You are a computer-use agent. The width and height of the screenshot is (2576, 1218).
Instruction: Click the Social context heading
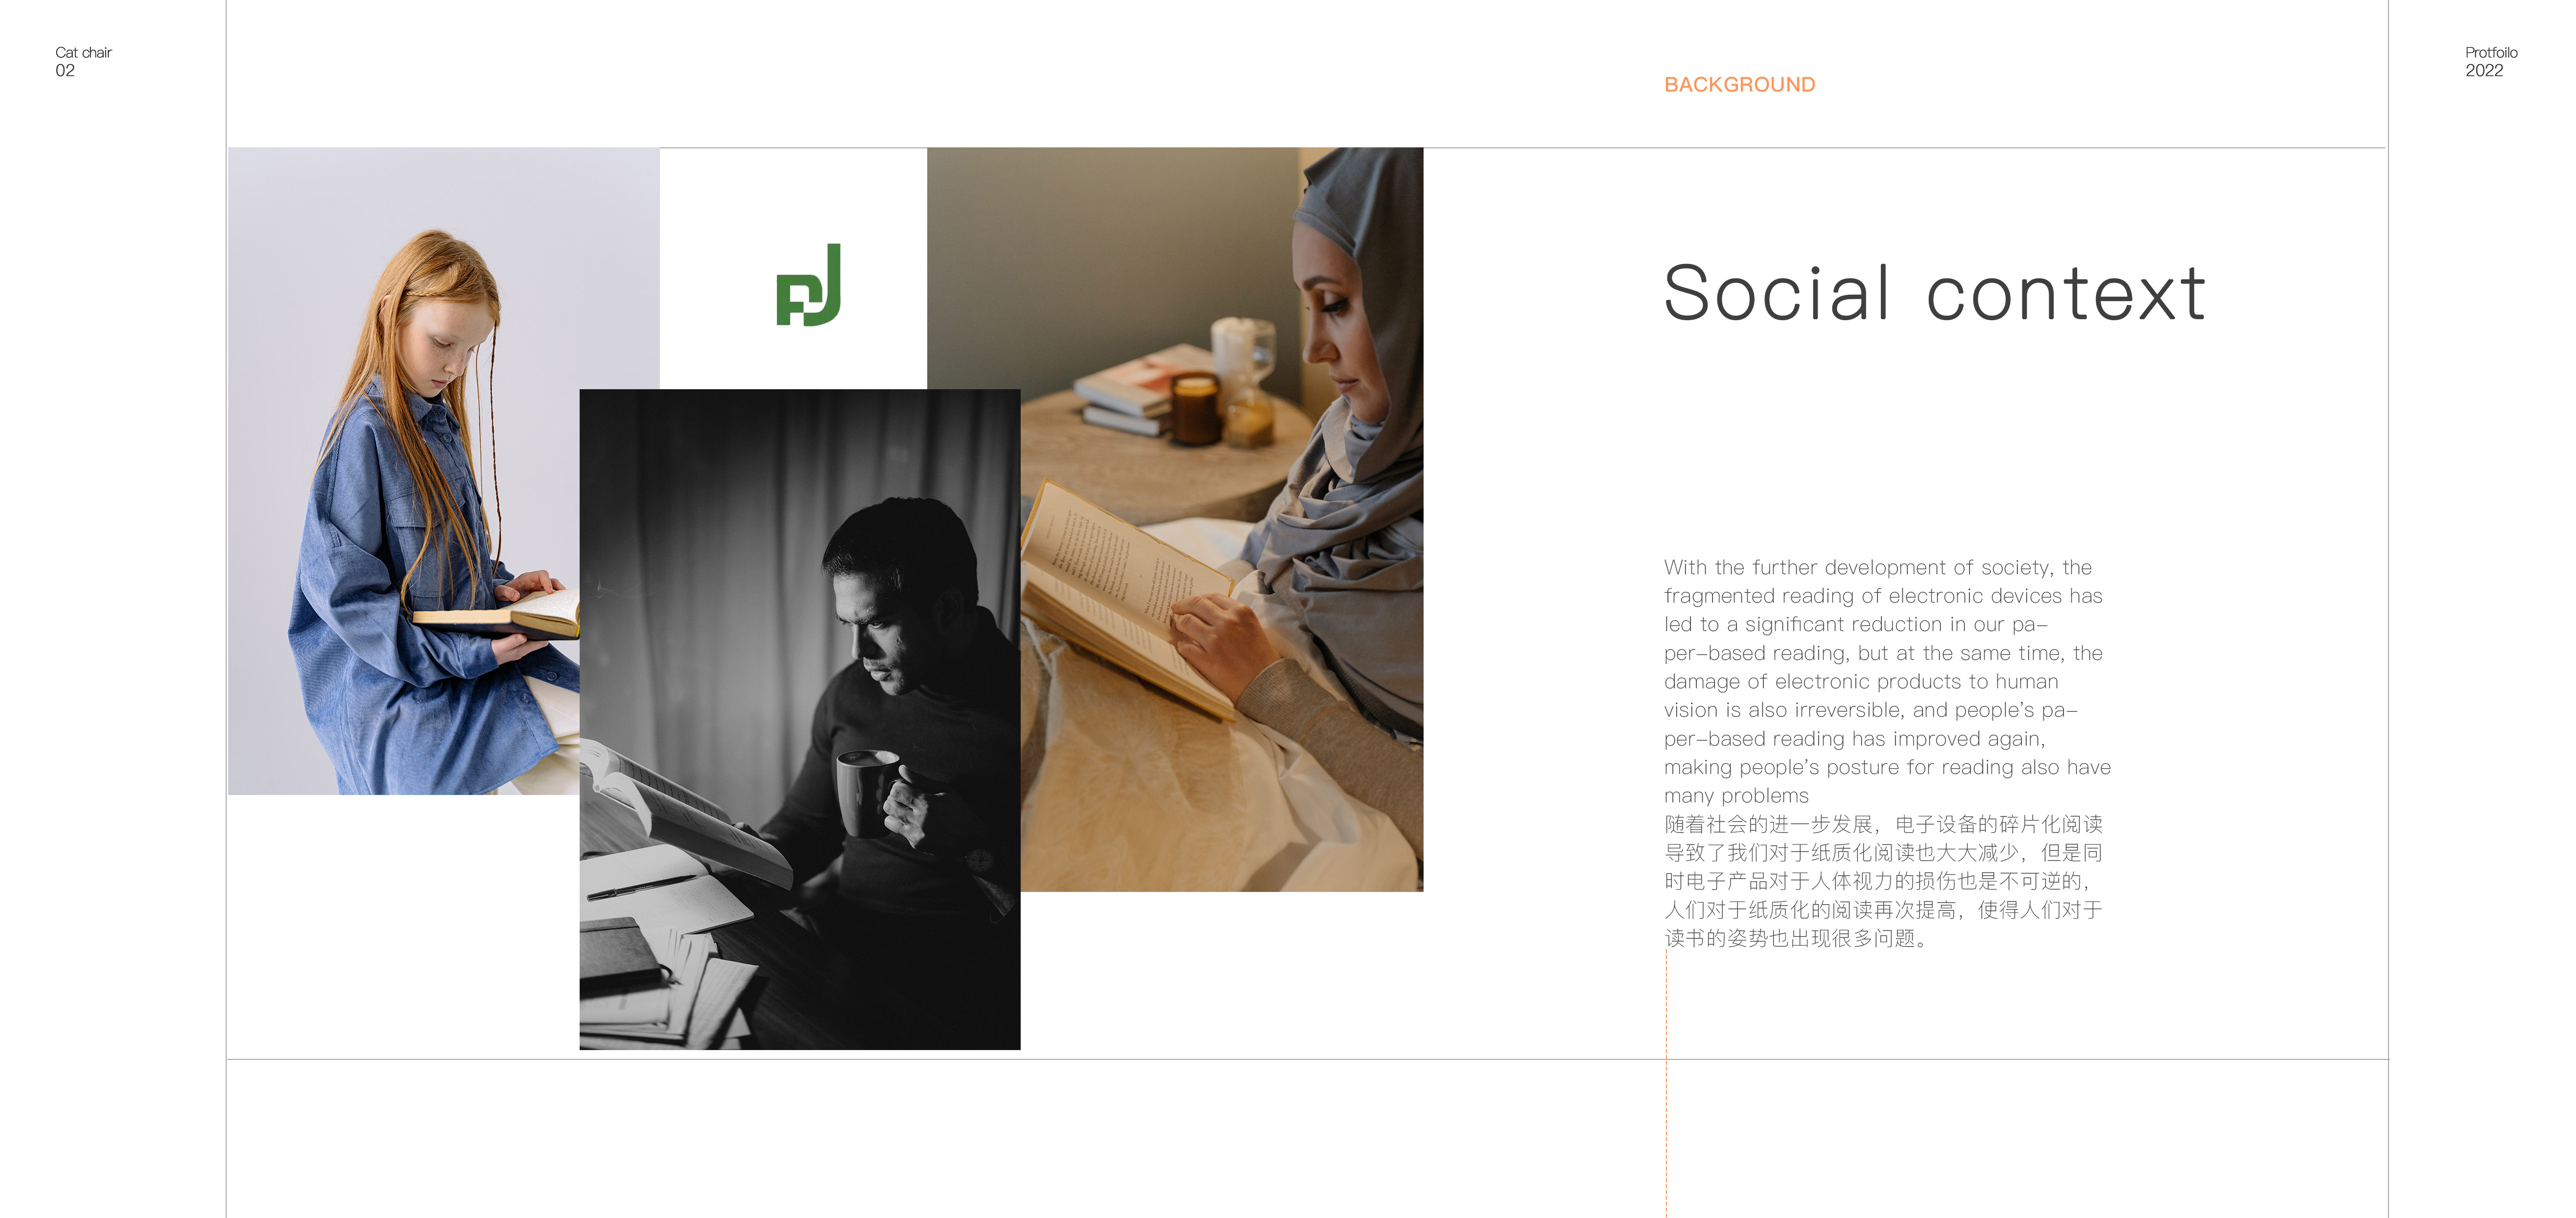1934,293
